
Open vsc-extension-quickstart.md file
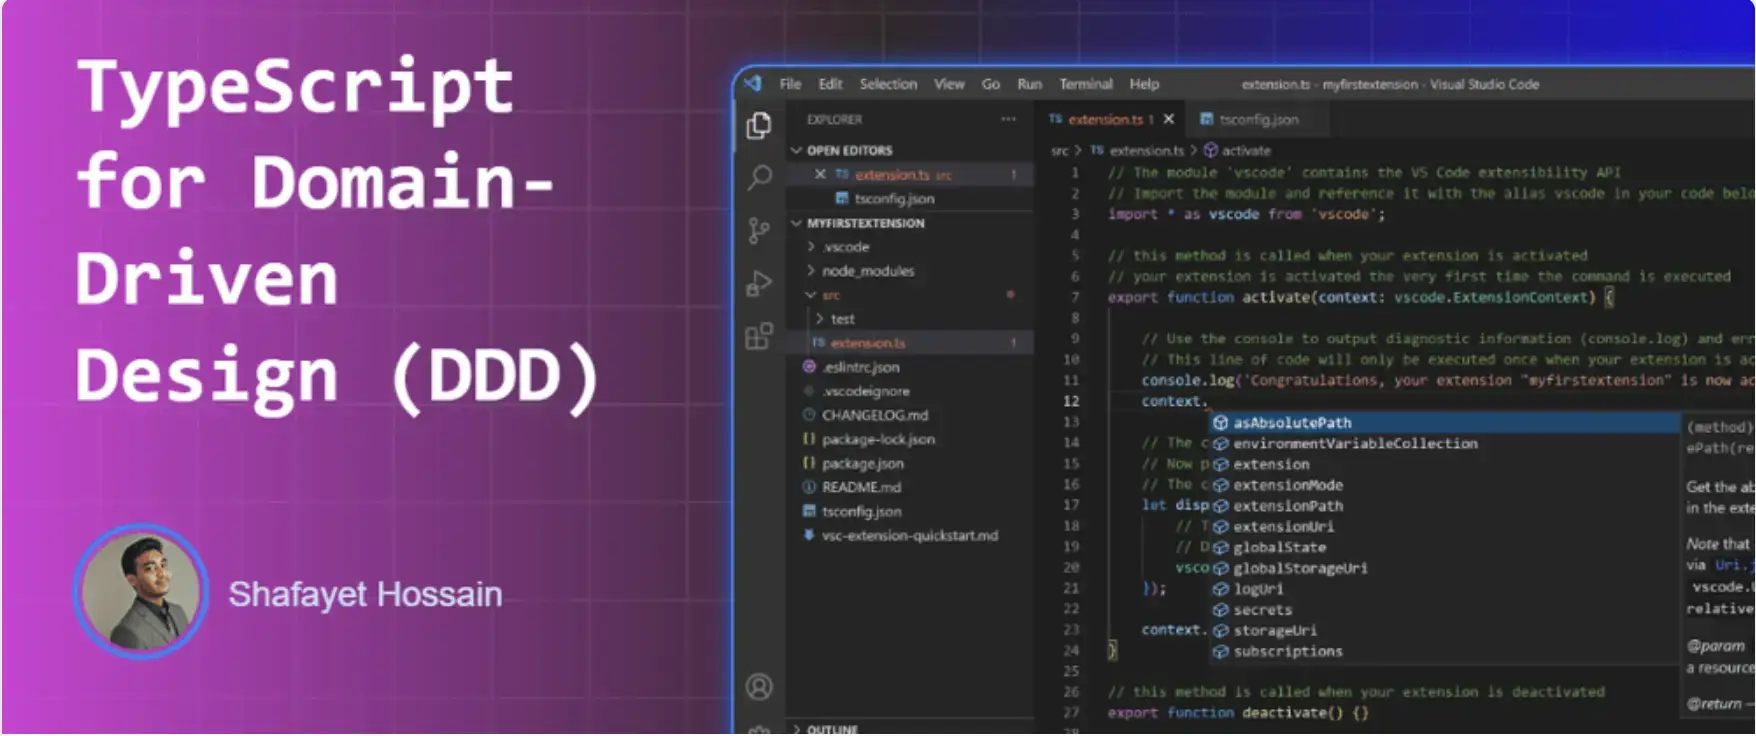point(909,535)
